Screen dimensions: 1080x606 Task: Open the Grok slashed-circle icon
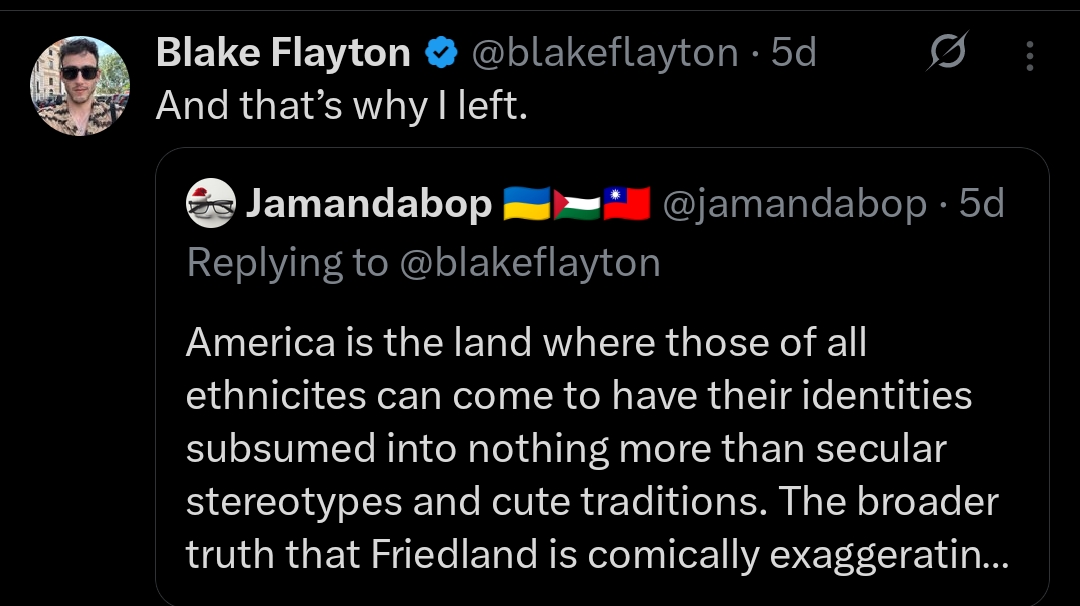pos(946,54)
